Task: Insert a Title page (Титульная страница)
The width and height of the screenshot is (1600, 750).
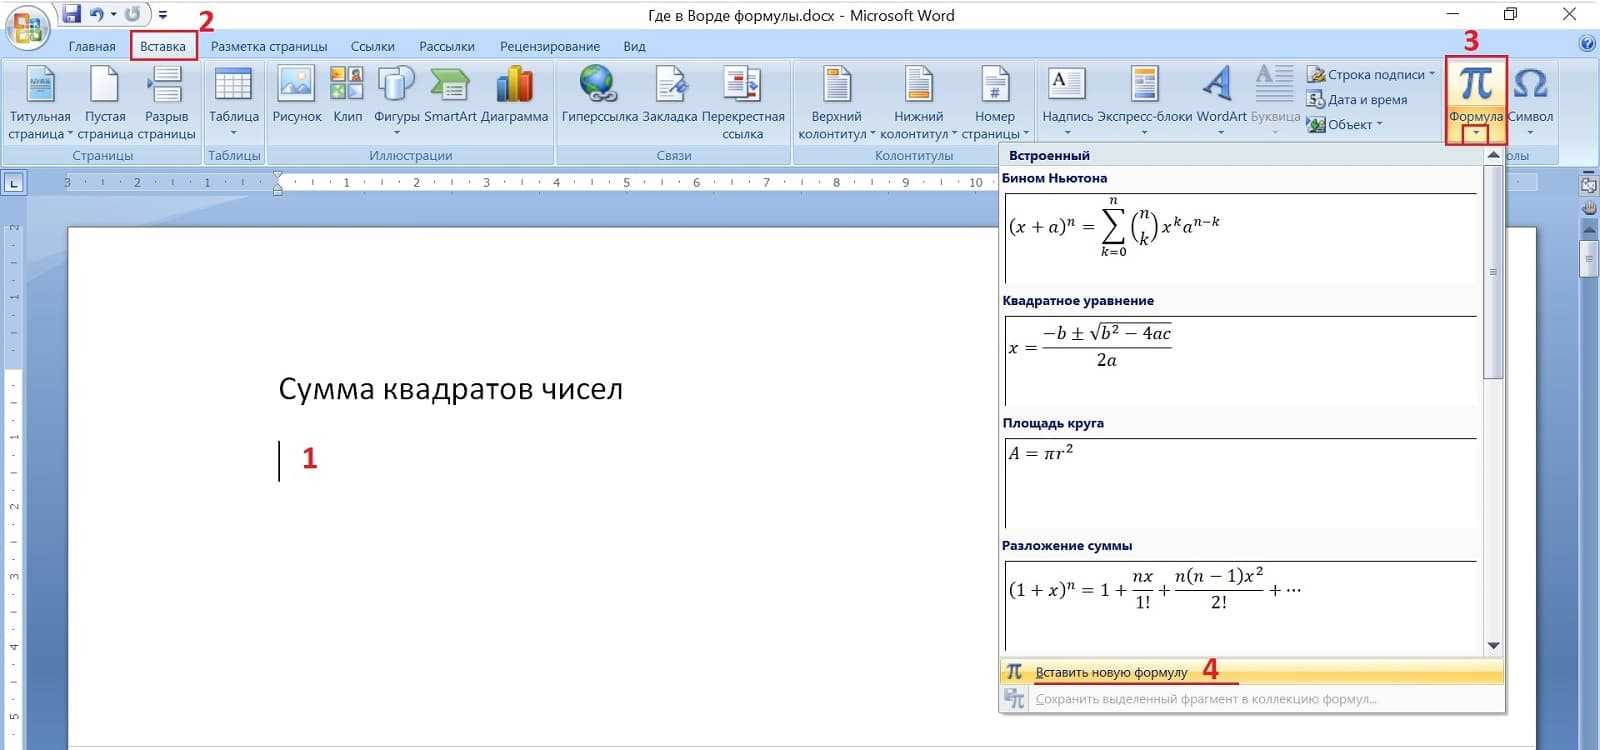Action: tap(40, 103)
